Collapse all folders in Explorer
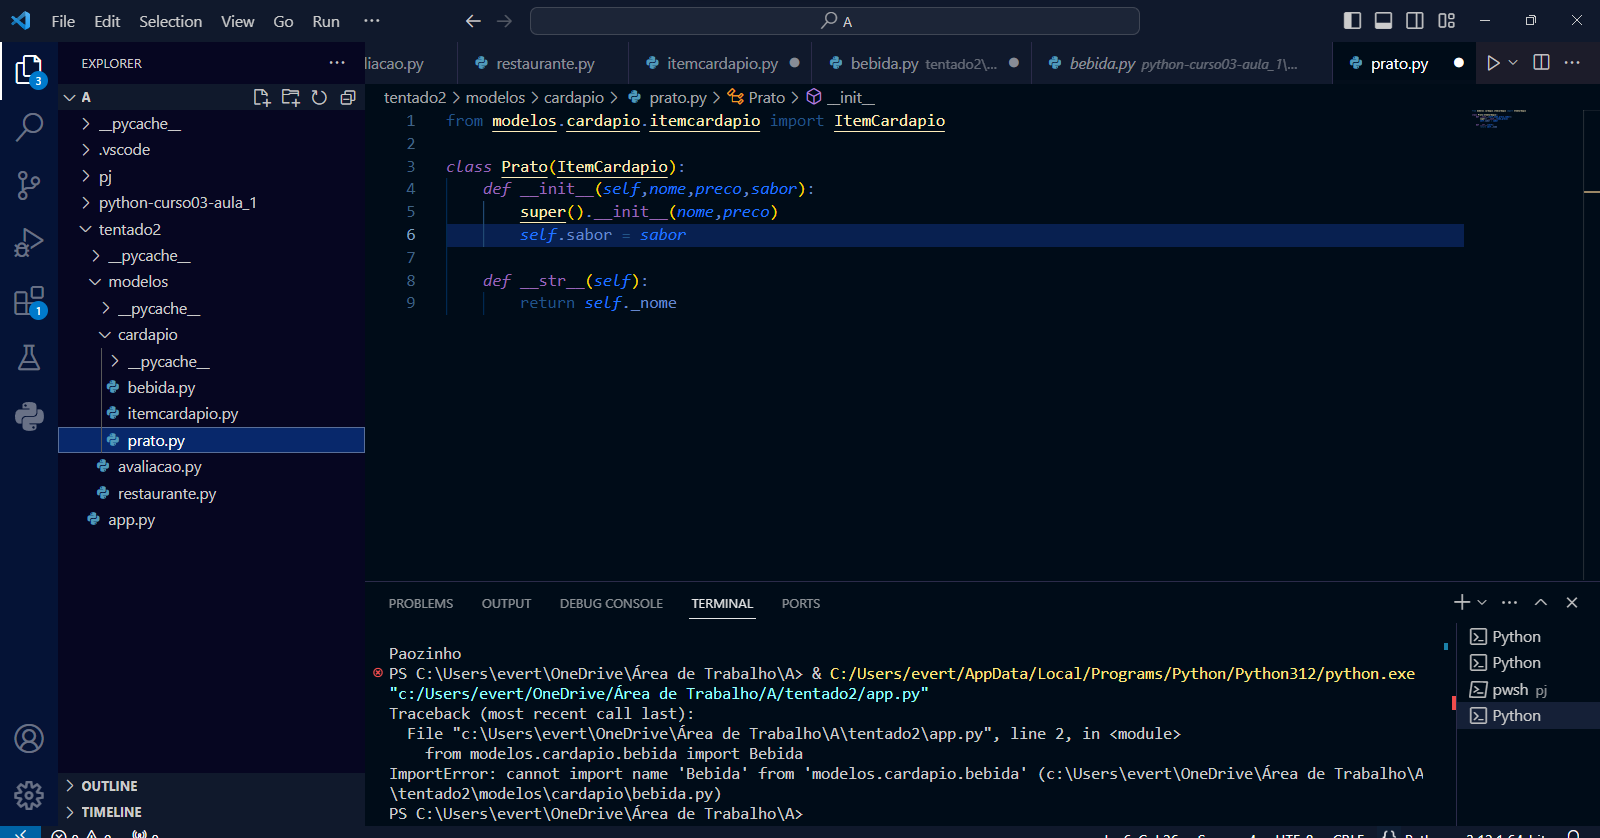The height and width of the screenshot is (838, 1600). (348, 97)
